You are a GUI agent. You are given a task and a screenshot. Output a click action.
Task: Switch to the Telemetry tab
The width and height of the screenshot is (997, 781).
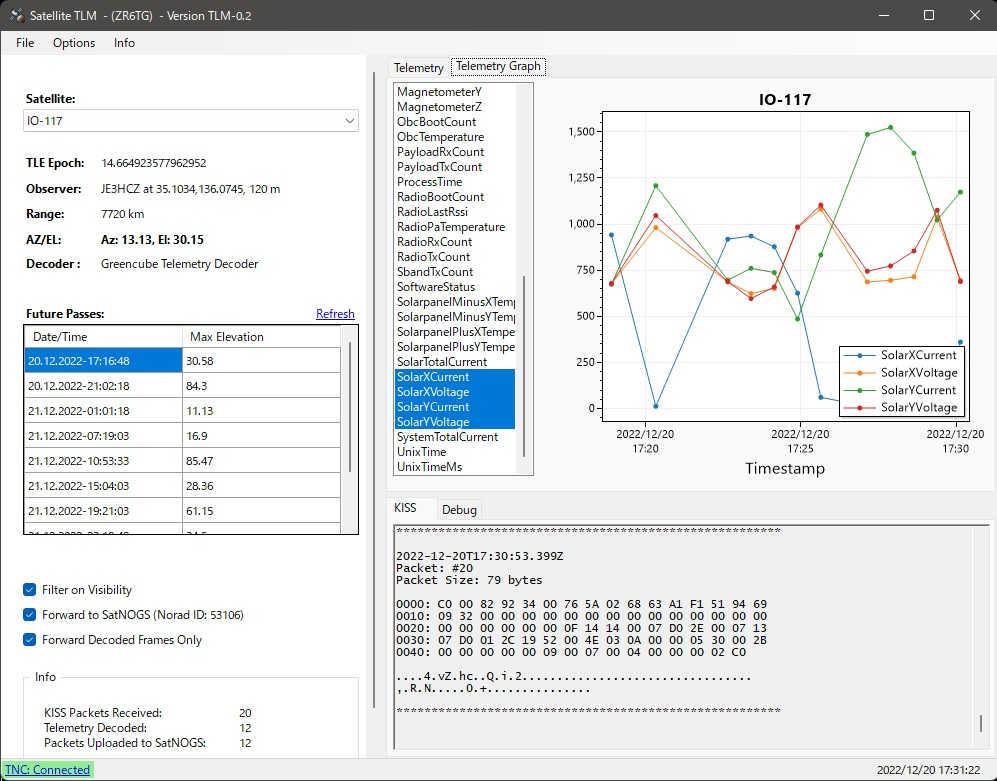coord(418,68)
